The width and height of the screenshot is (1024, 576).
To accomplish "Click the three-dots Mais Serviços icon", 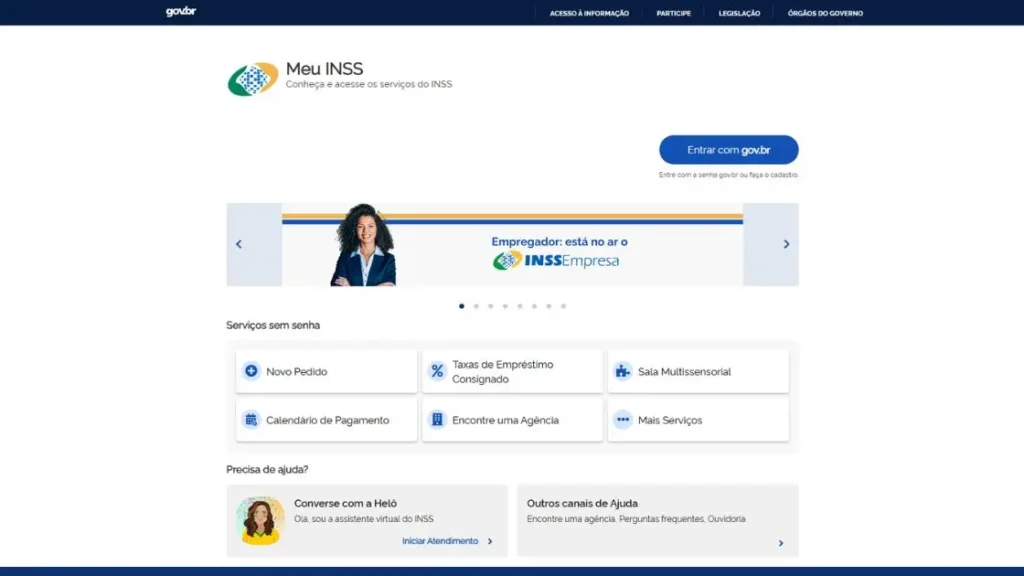I will 623,419.
